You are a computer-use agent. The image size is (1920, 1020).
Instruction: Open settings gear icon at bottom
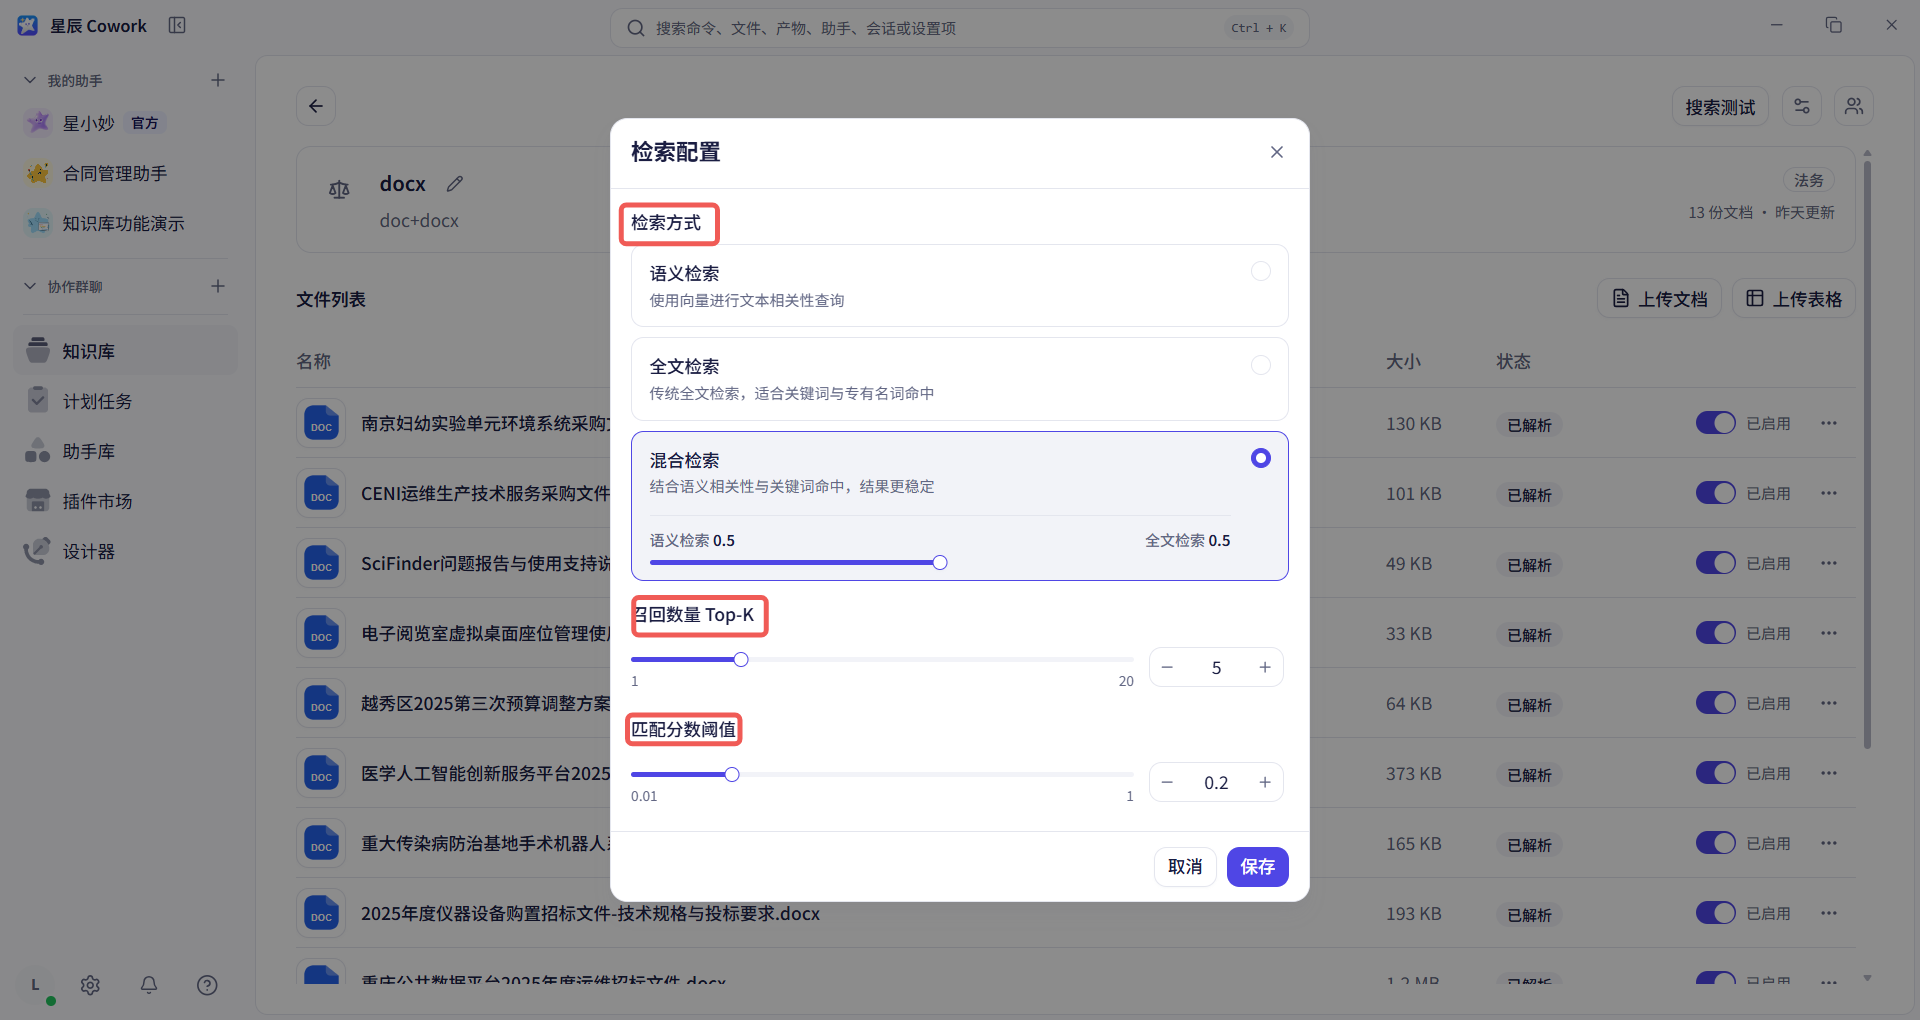[90, 985]
